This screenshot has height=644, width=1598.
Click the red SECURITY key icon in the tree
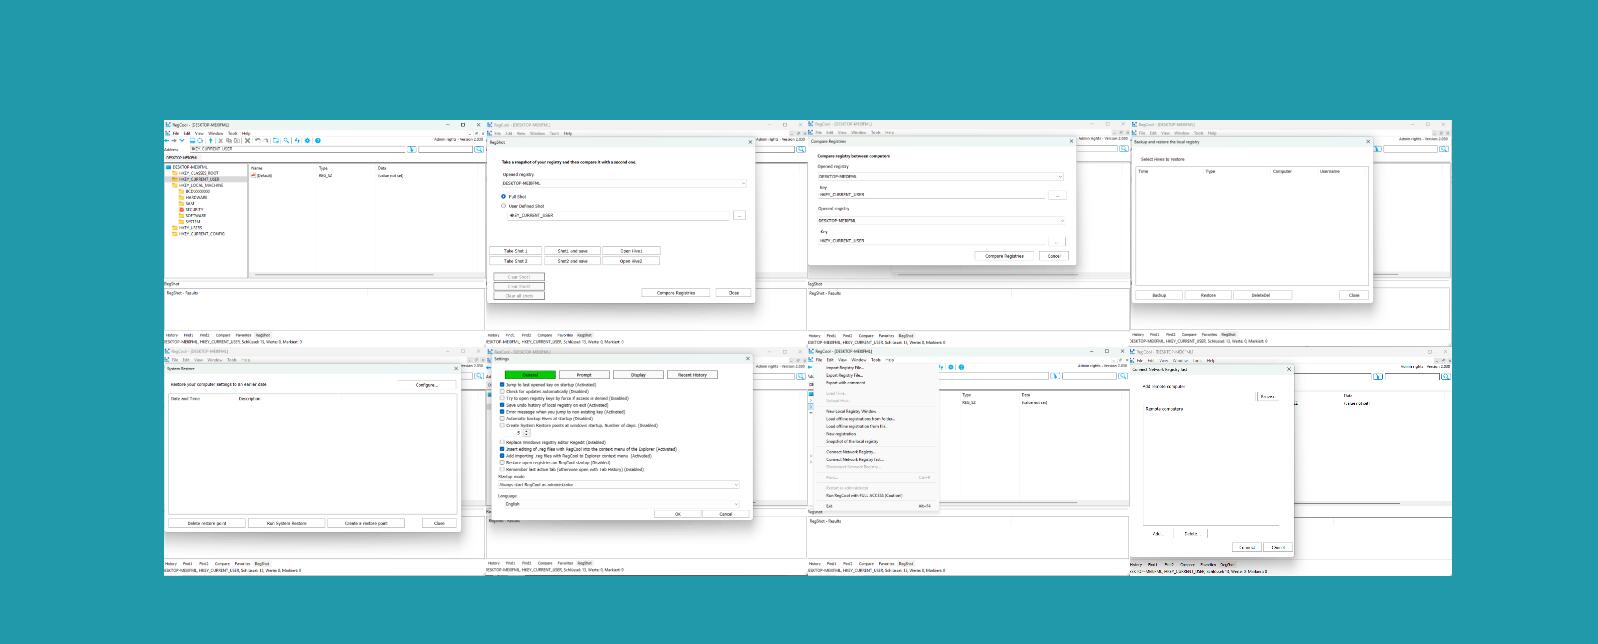(x=181, y=209)
